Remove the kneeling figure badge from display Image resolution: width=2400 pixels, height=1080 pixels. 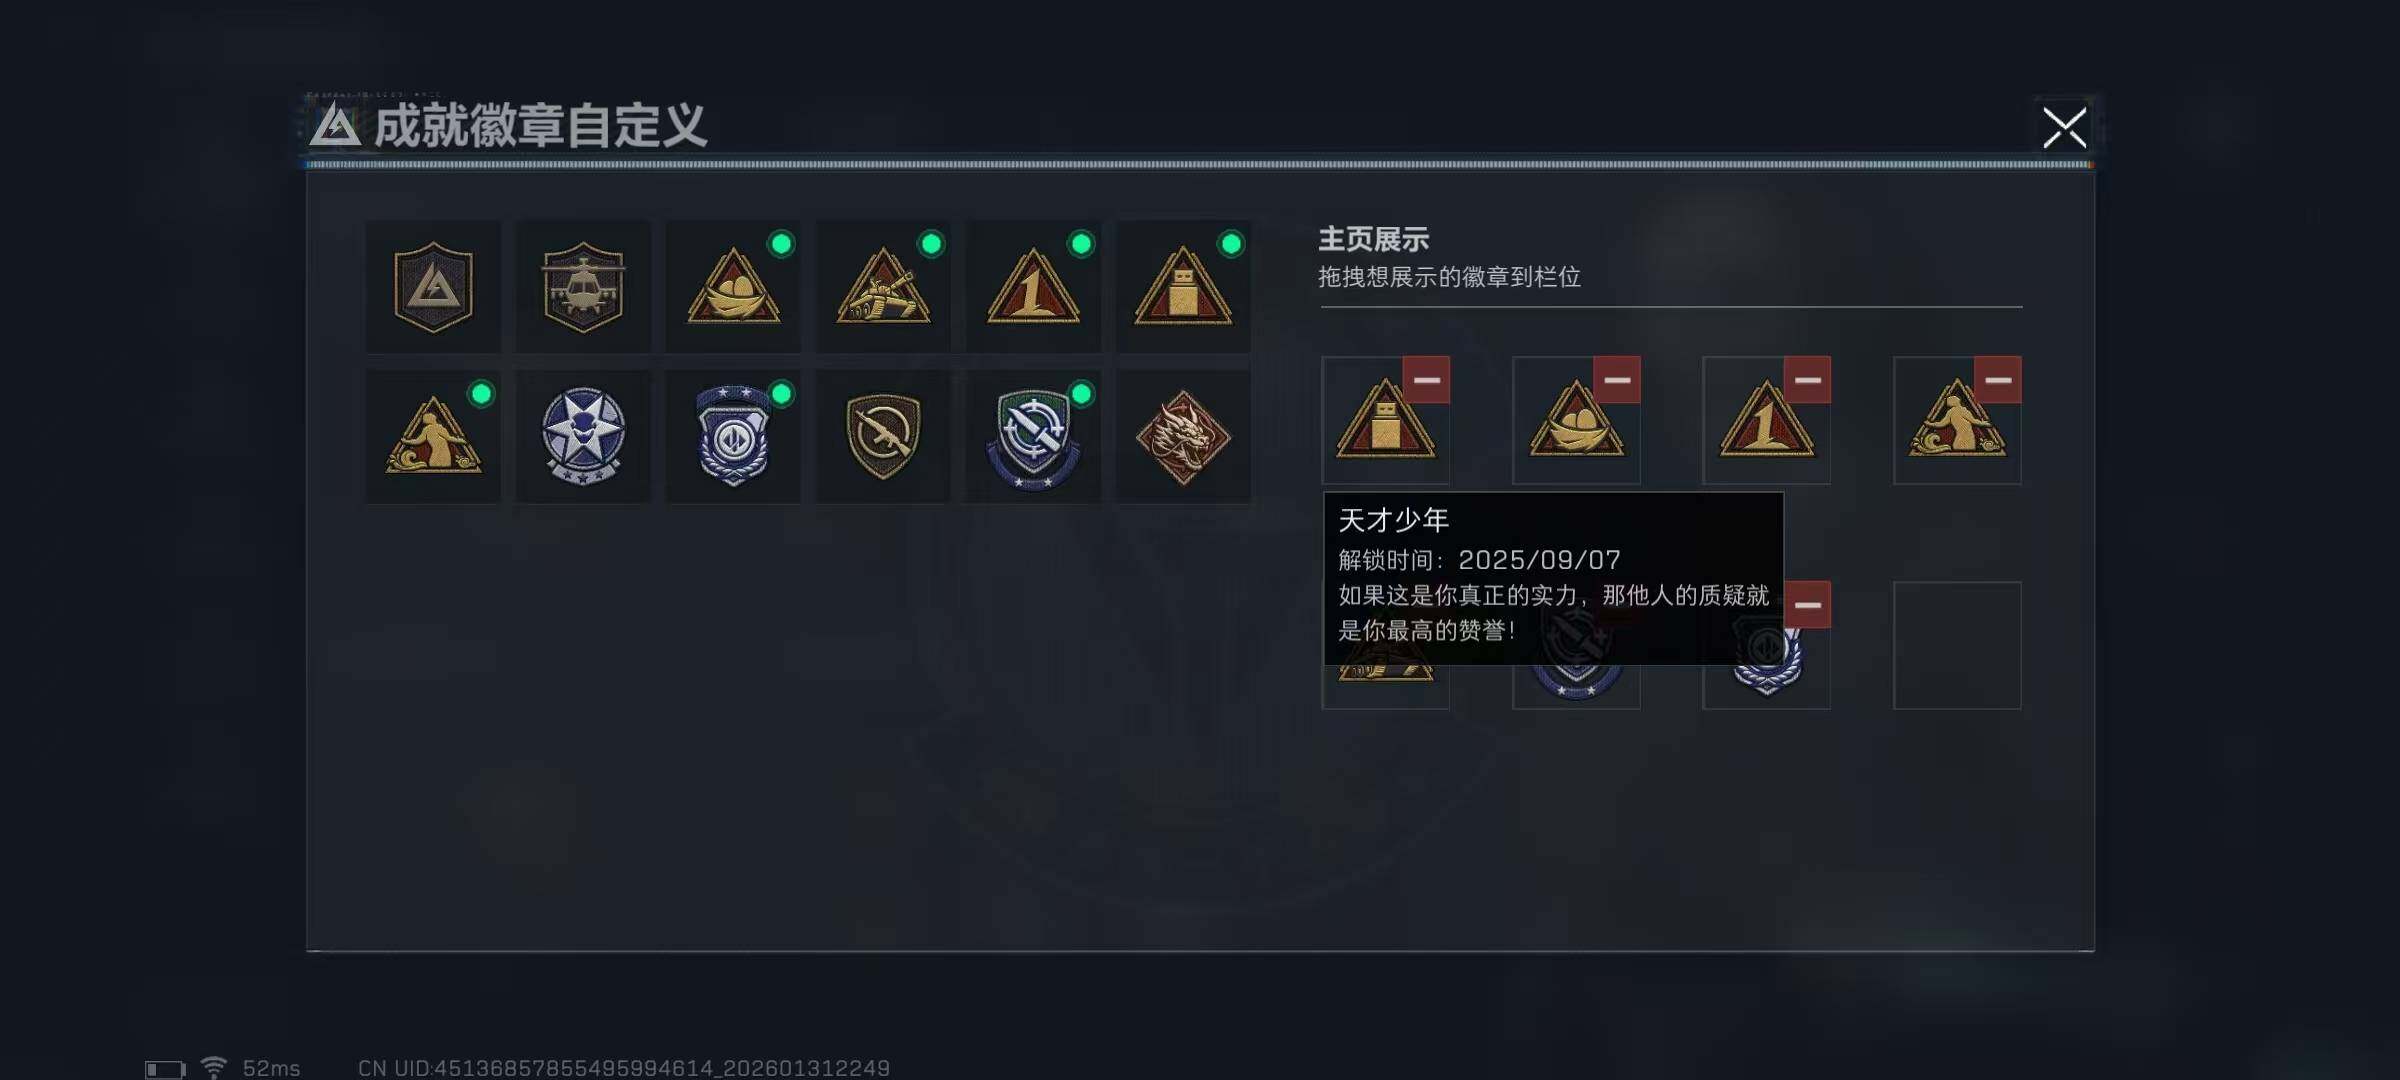pos(1998,380)
